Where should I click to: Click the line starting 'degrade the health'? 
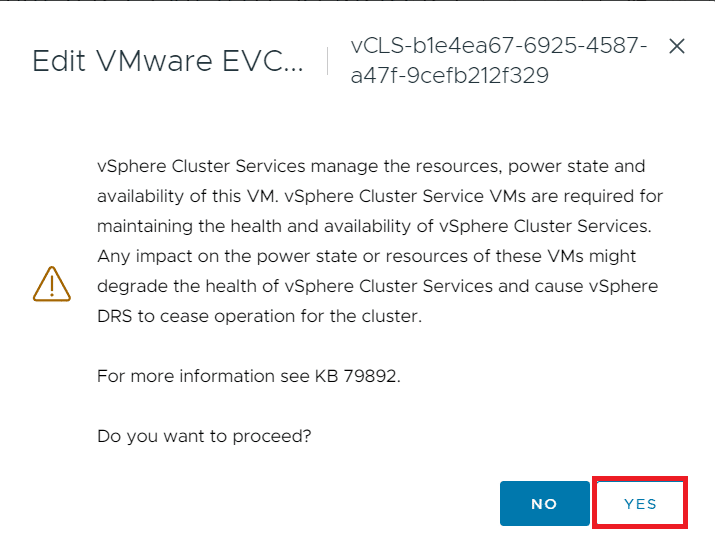point(378,286)
